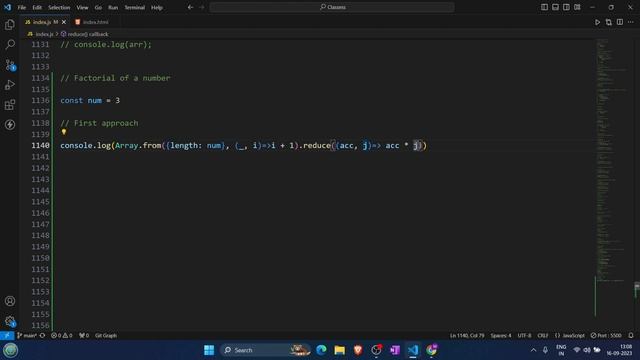The image size is (640, 360).
Task: Open the Edit menu
Action: click(37, 7)
